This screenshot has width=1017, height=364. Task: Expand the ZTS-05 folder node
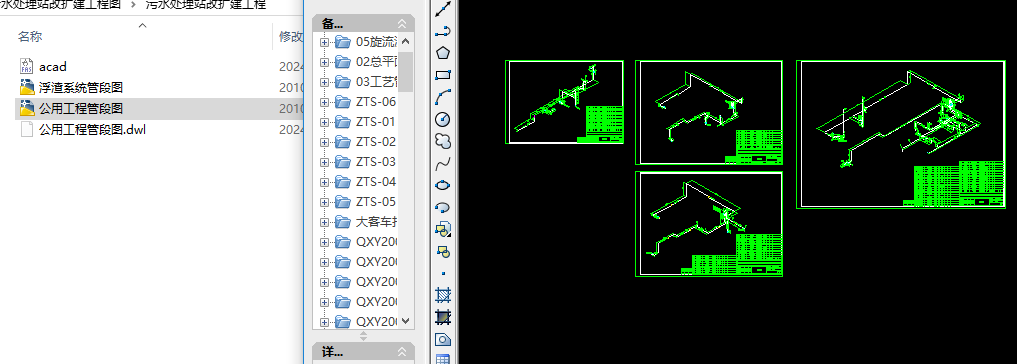pos(324,202)
